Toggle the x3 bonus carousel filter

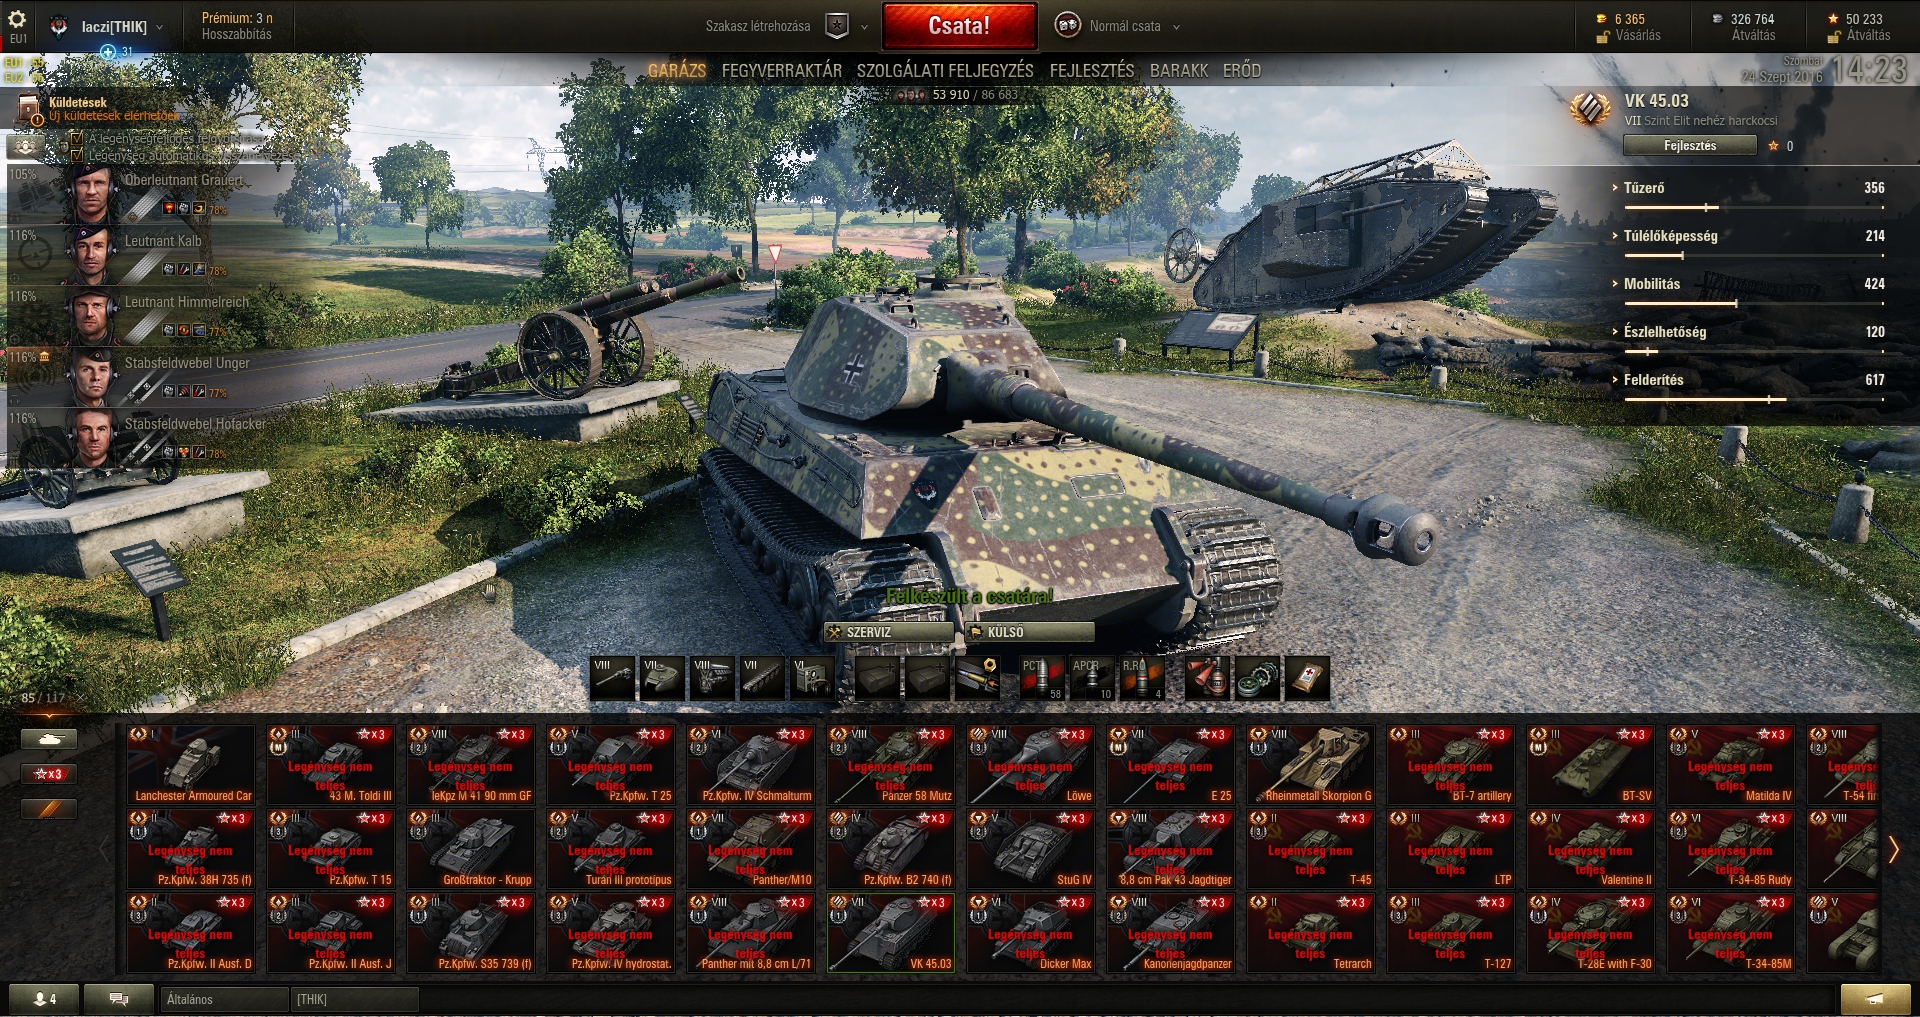49,774
